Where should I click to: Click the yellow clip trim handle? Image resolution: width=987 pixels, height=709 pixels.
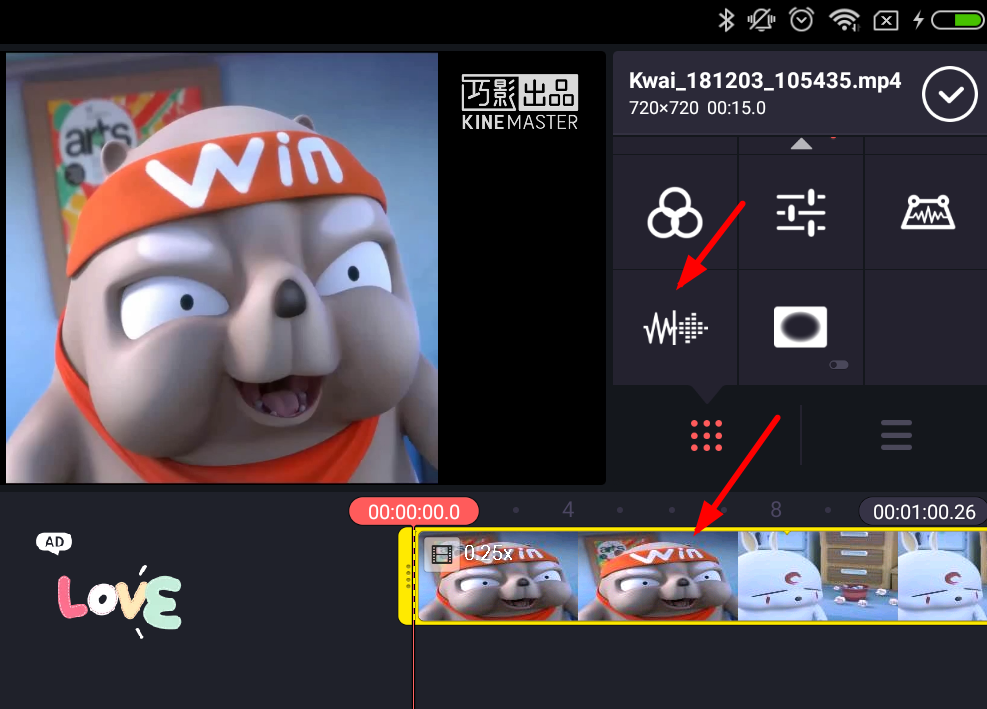[x=406, y=576]
